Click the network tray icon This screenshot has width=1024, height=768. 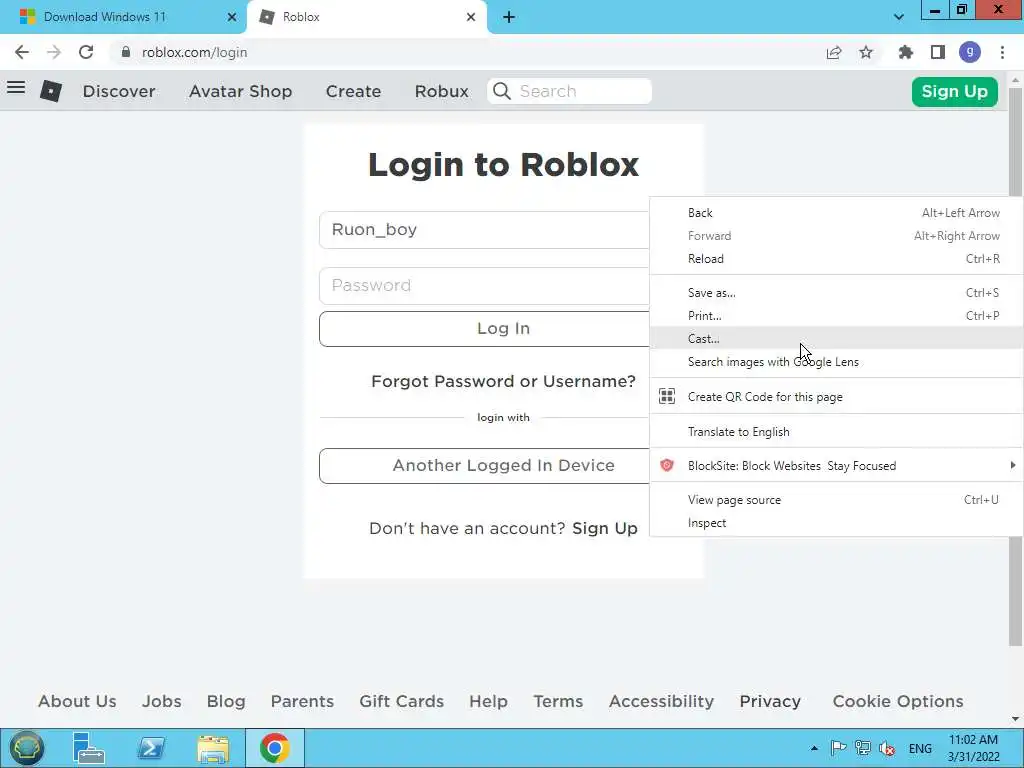(863, 748)
